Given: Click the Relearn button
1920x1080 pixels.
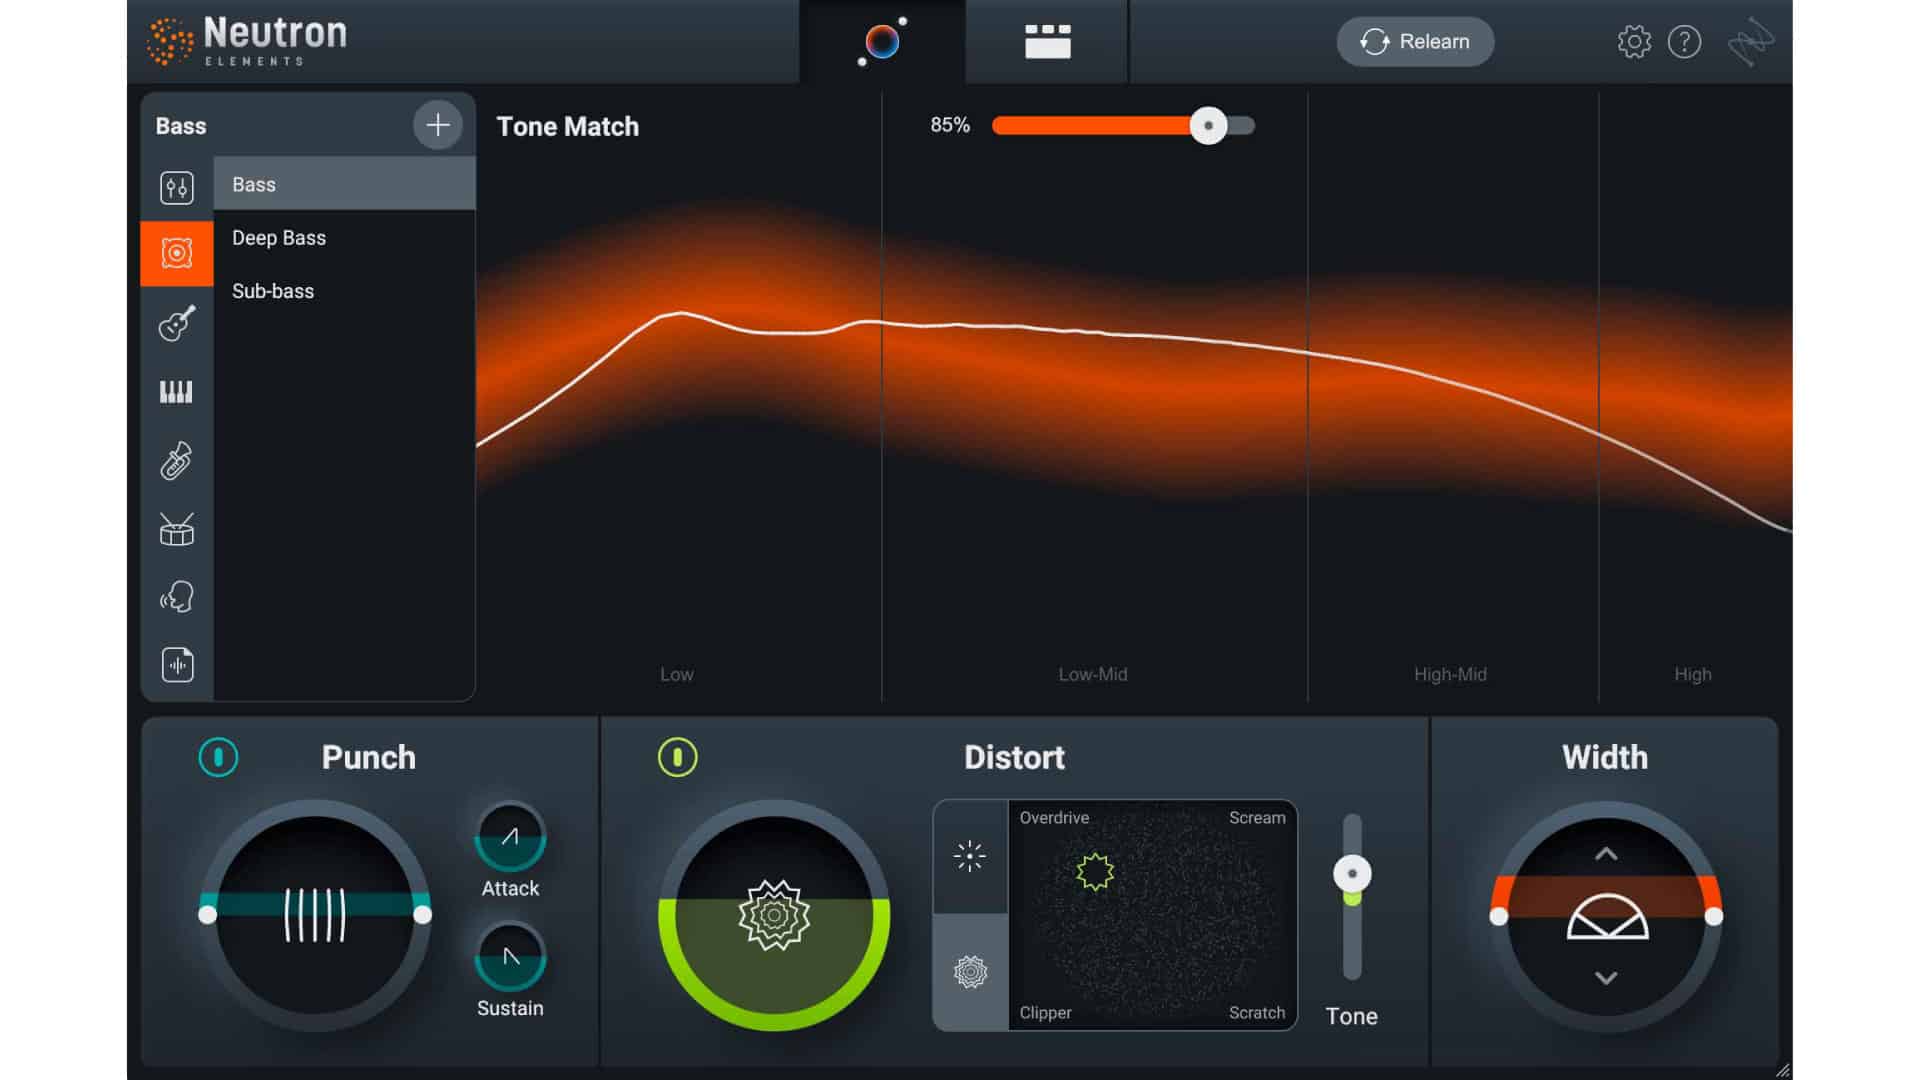Looking at the screenshot, I should click(x=1415, y=42).
